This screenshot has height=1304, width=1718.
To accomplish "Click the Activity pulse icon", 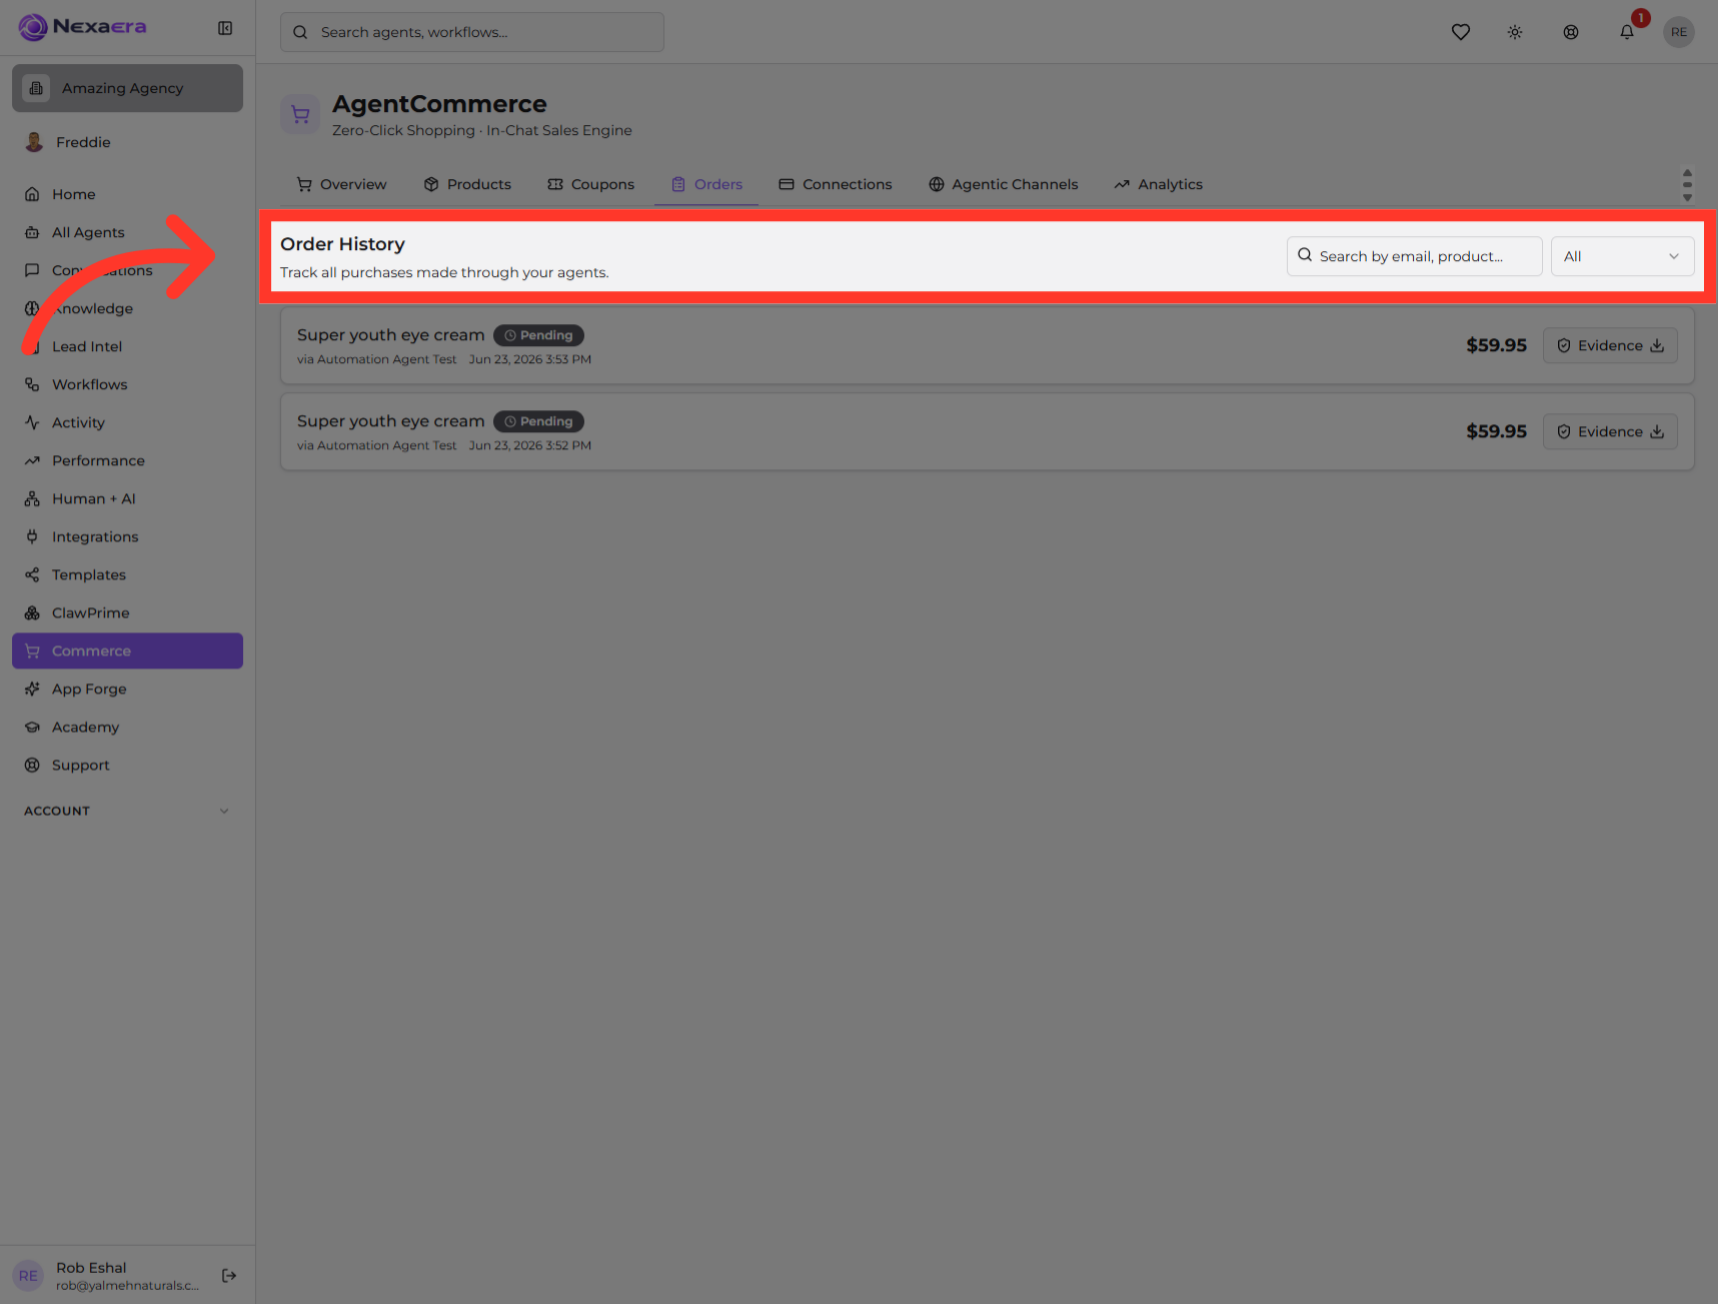I will pyautogui.click(x=32, y=422).
